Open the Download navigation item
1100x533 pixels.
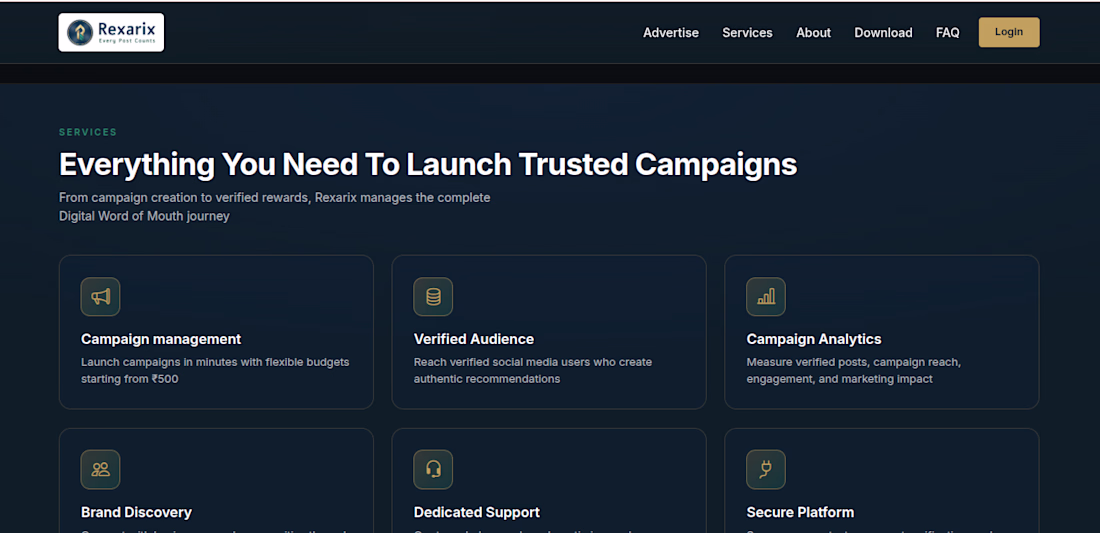[883, 33]
